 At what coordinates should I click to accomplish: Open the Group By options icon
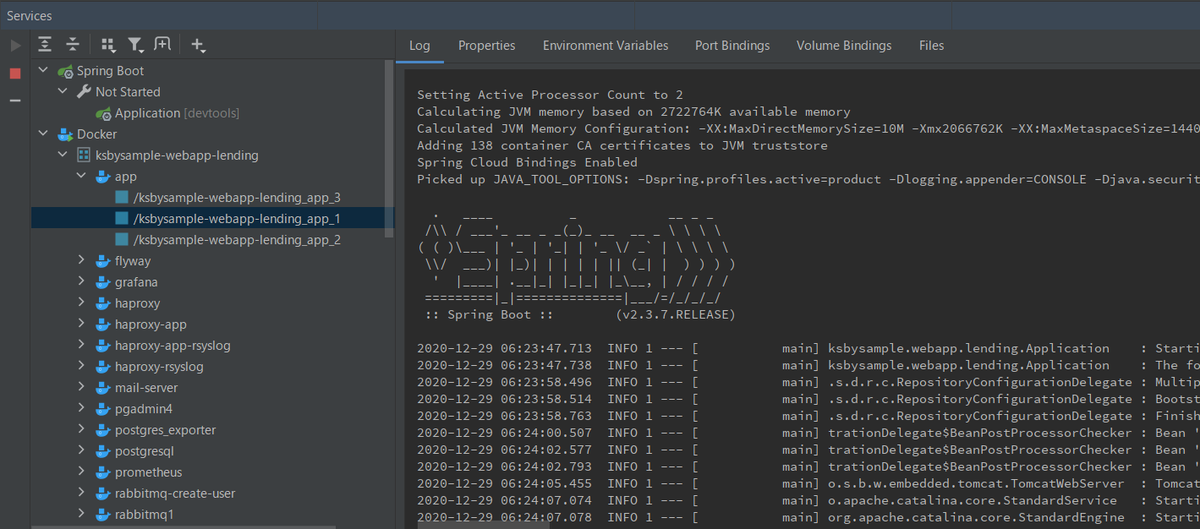pos(108,45)
